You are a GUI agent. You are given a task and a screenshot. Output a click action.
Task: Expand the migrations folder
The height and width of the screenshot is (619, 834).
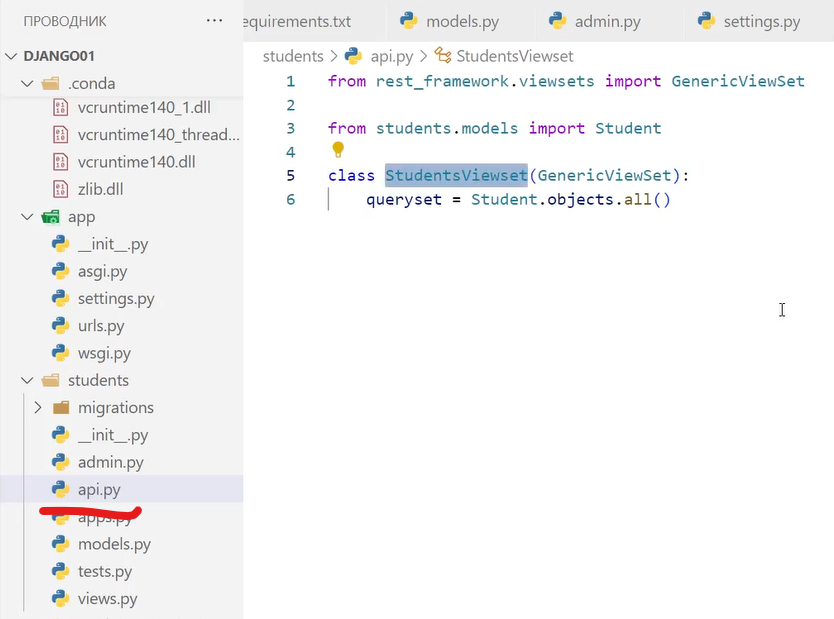point(38,408)
